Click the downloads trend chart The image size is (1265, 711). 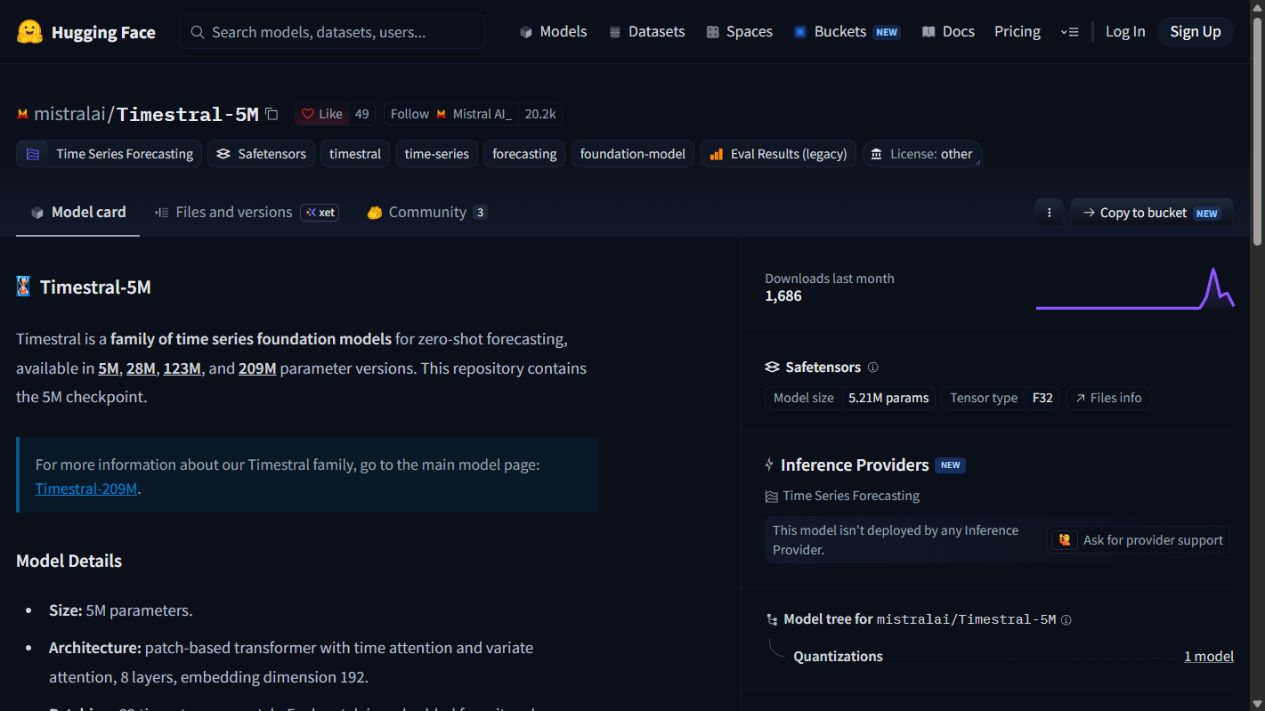pyautogui.click(x=1135, y=288)
